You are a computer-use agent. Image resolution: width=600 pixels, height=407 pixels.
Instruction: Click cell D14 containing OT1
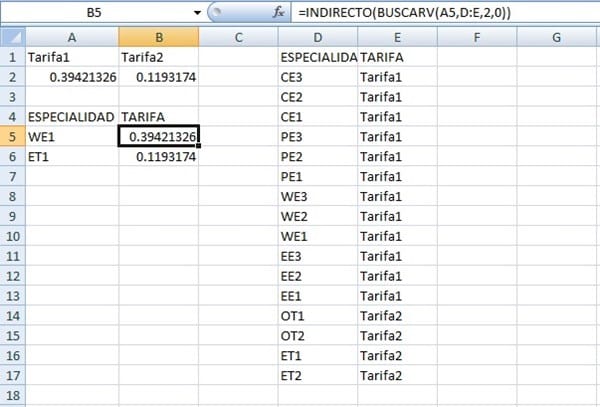click(x=318, y=316)
